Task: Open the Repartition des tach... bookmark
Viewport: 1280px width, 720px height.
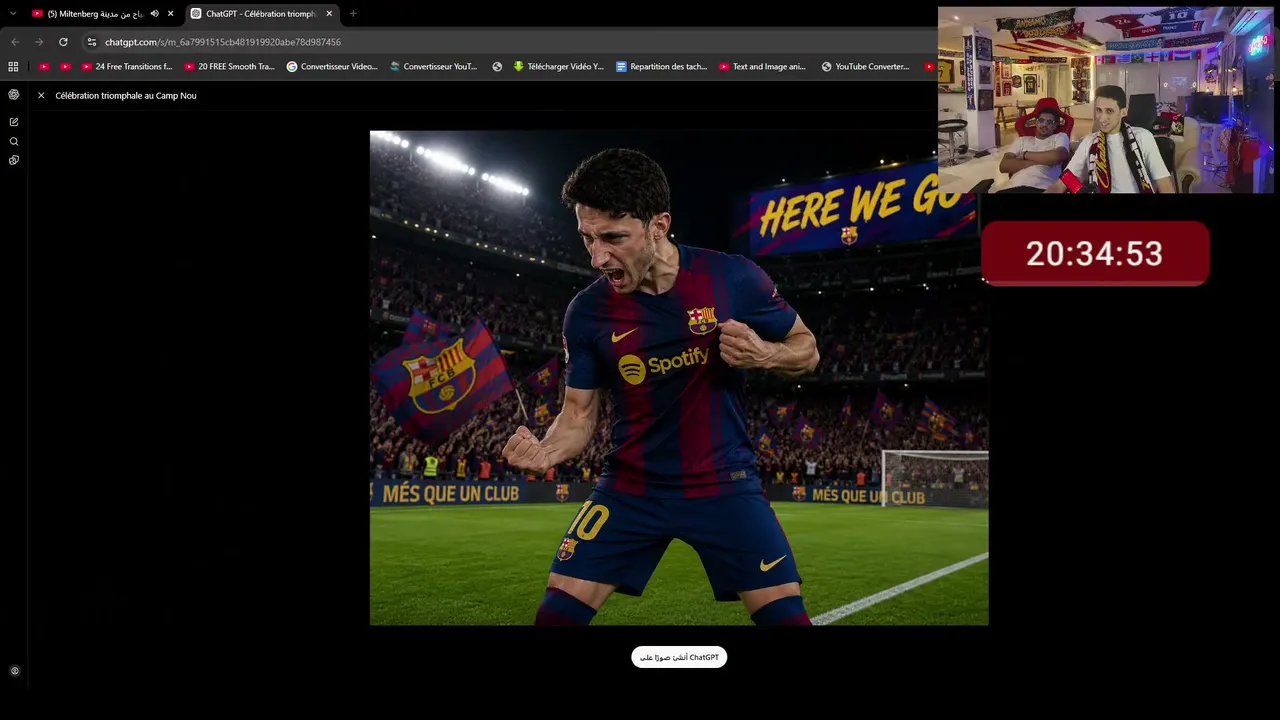Action: pyautogui.click(x=662, y=67)
